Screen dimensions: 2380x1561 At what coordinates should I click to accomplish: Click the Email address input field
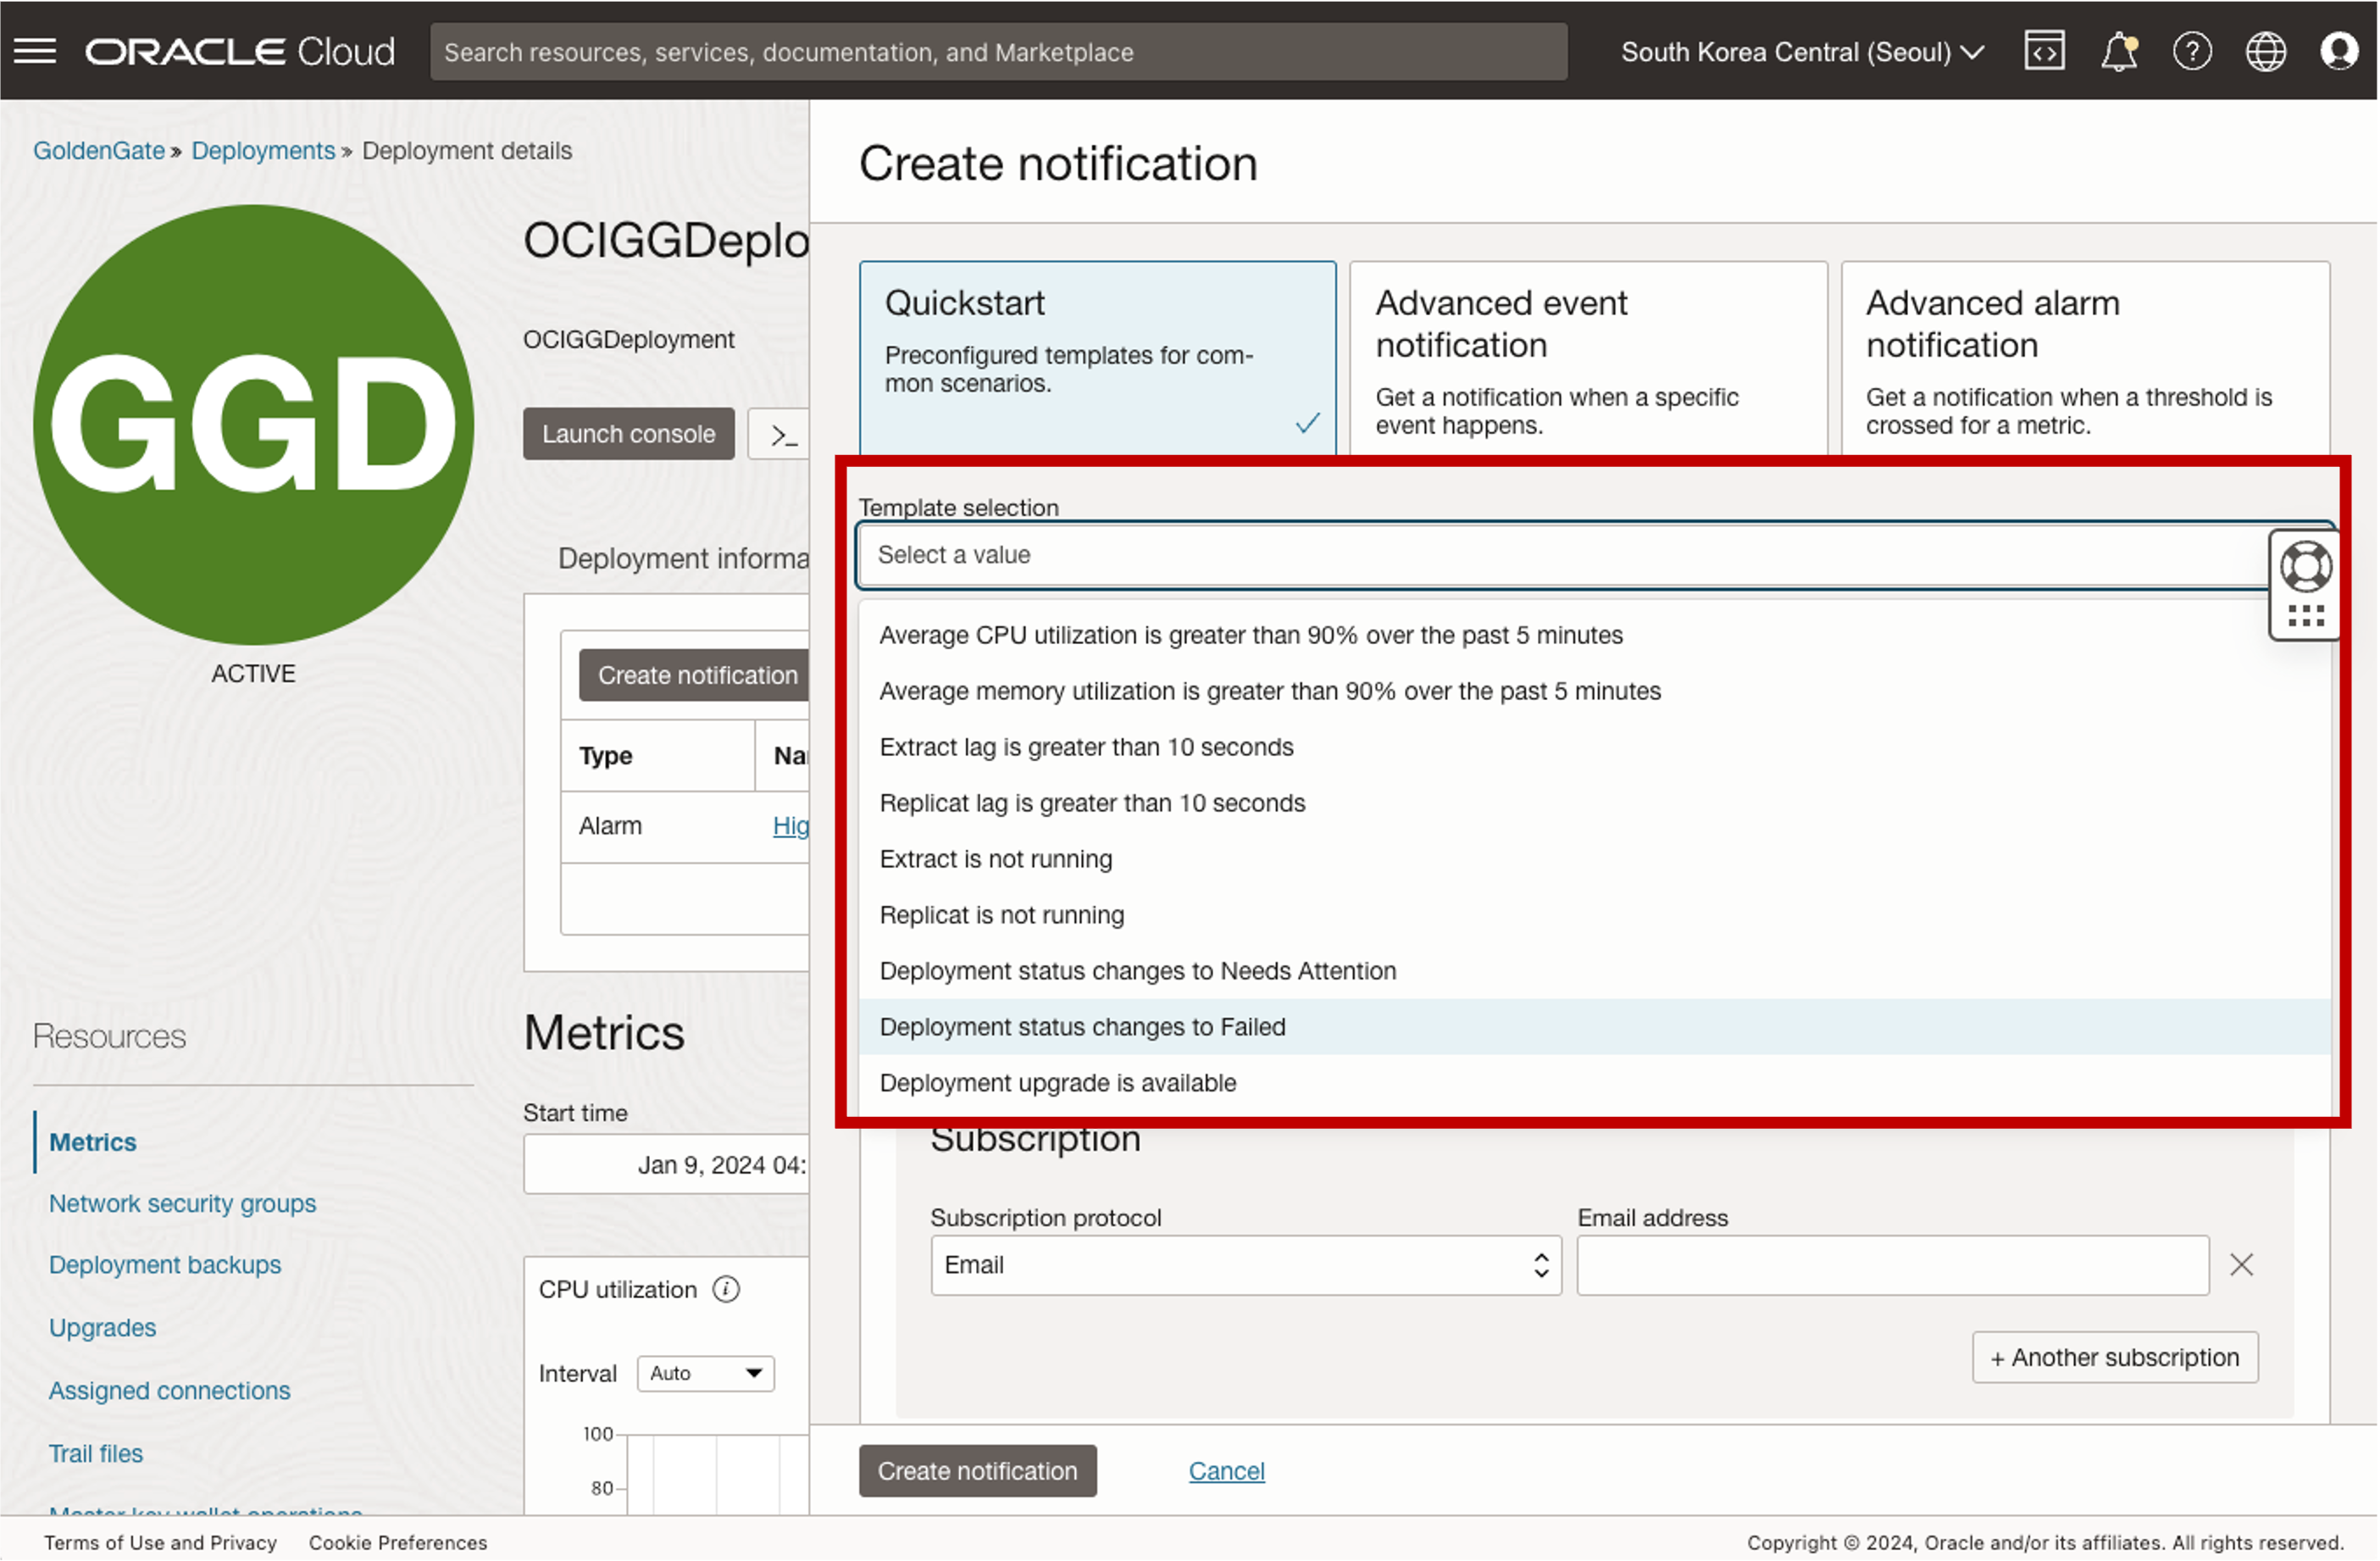pos(1893,1265)
